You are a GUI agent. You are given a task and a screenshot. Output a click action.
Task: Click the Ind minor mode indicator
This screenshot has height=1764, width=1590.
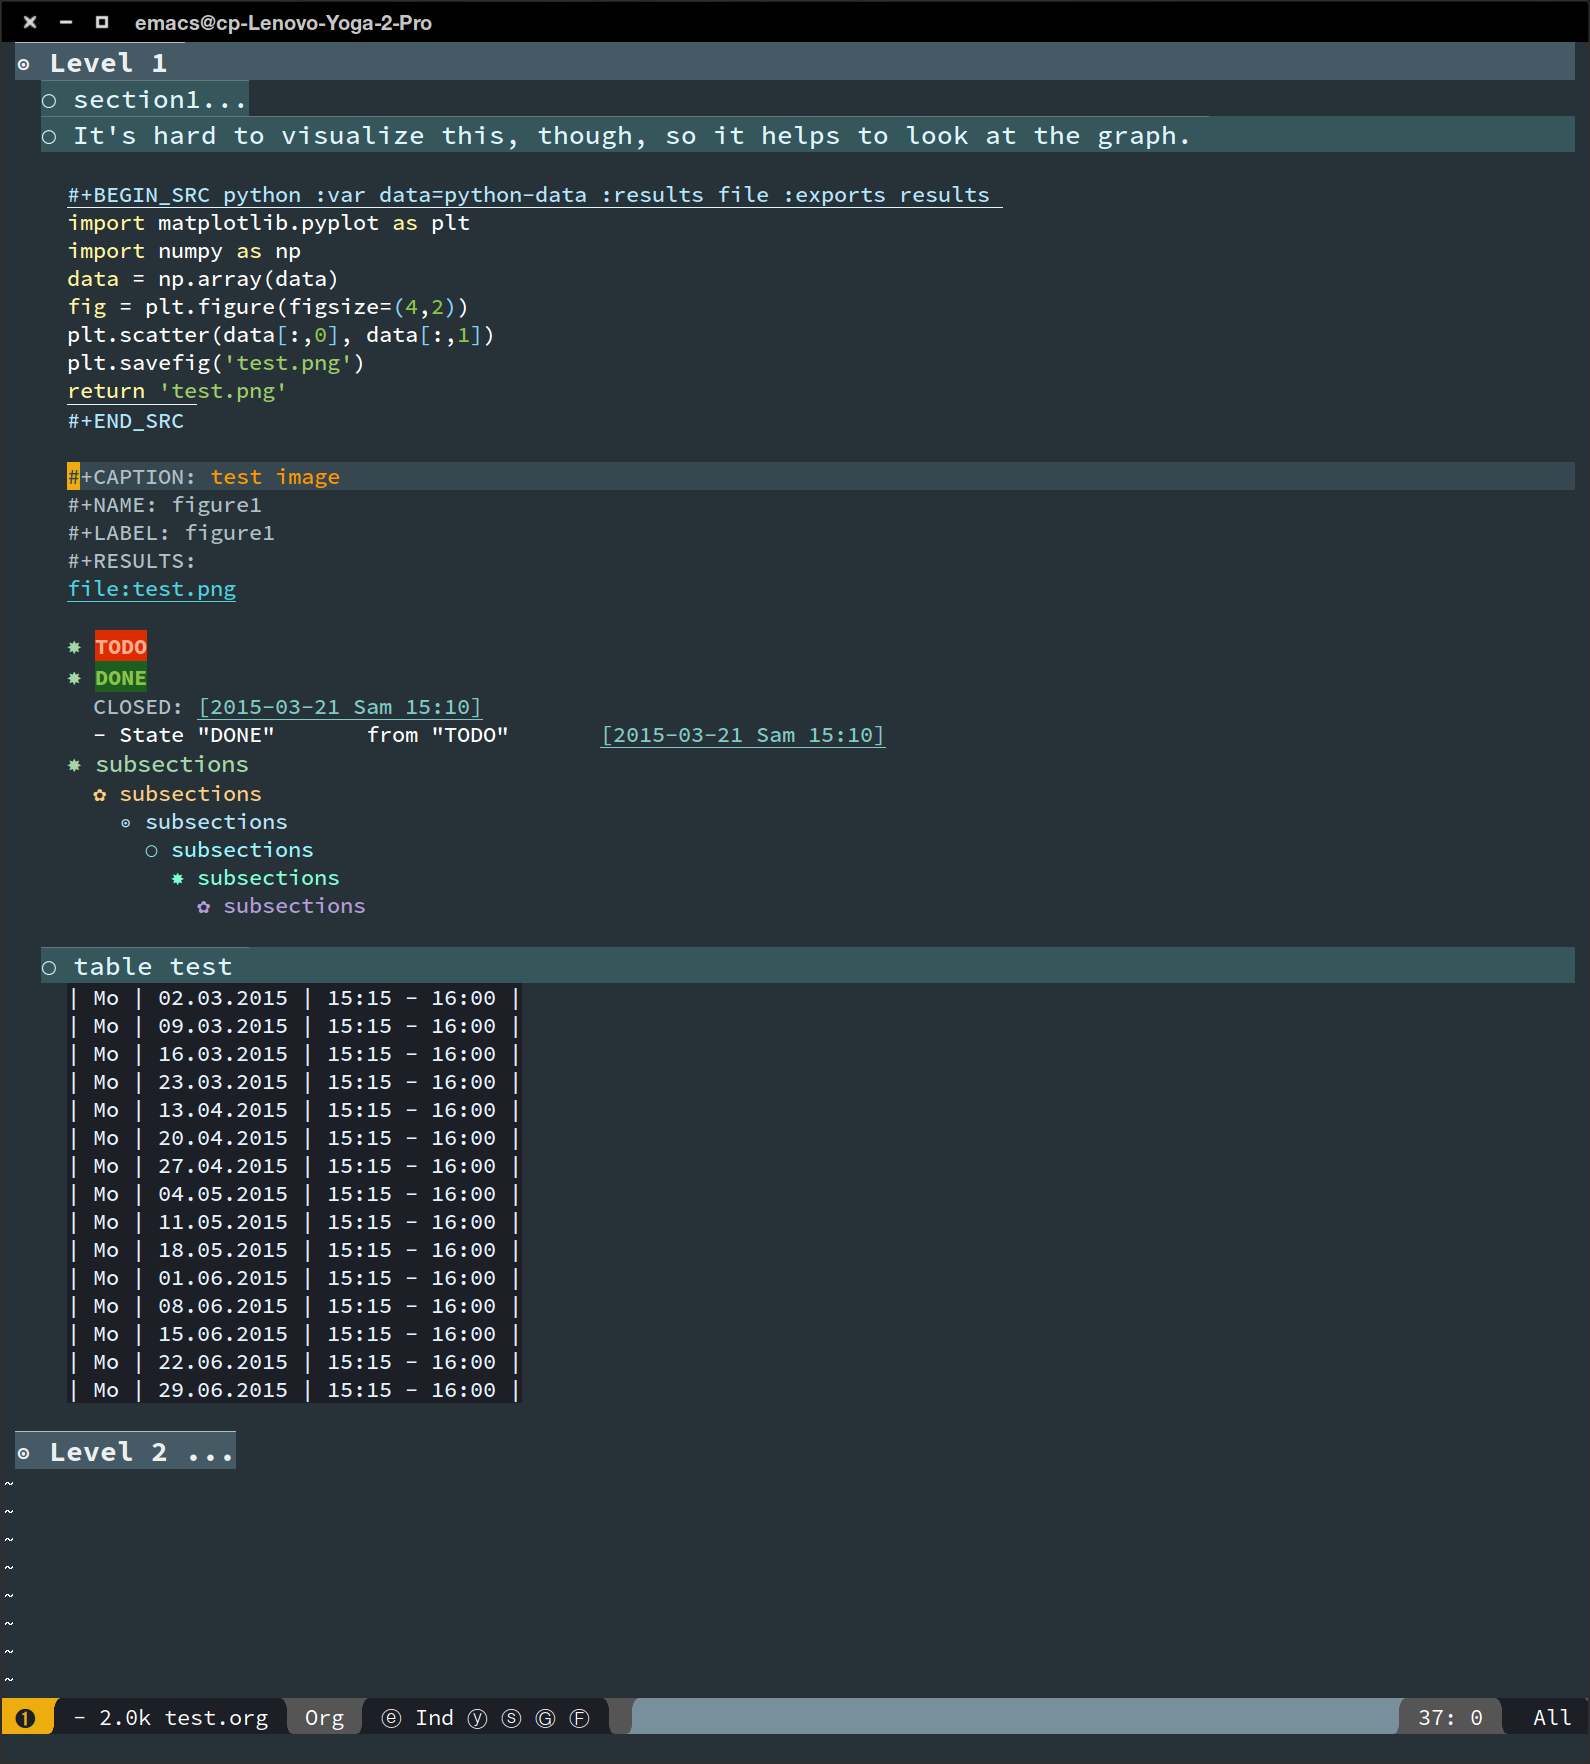(434, 1718)
